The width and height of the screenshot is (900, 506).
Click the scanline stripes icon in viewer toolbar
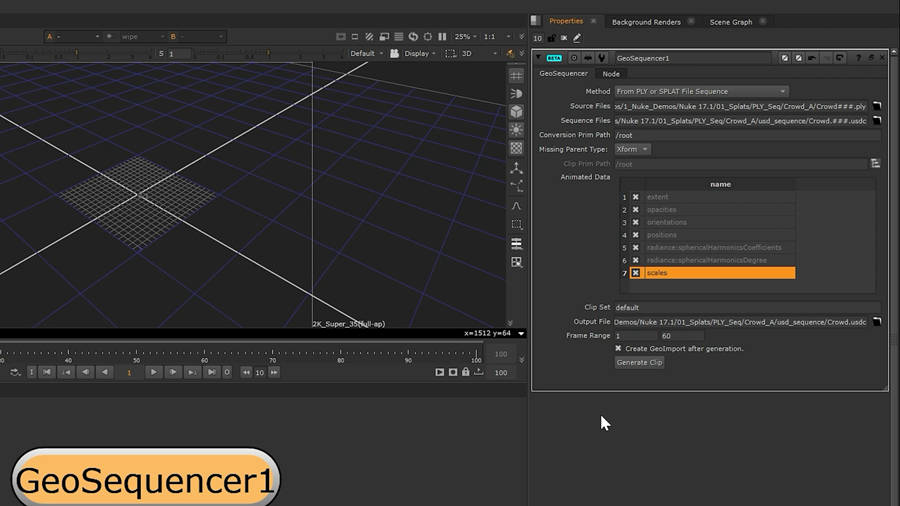click(398, 37)
